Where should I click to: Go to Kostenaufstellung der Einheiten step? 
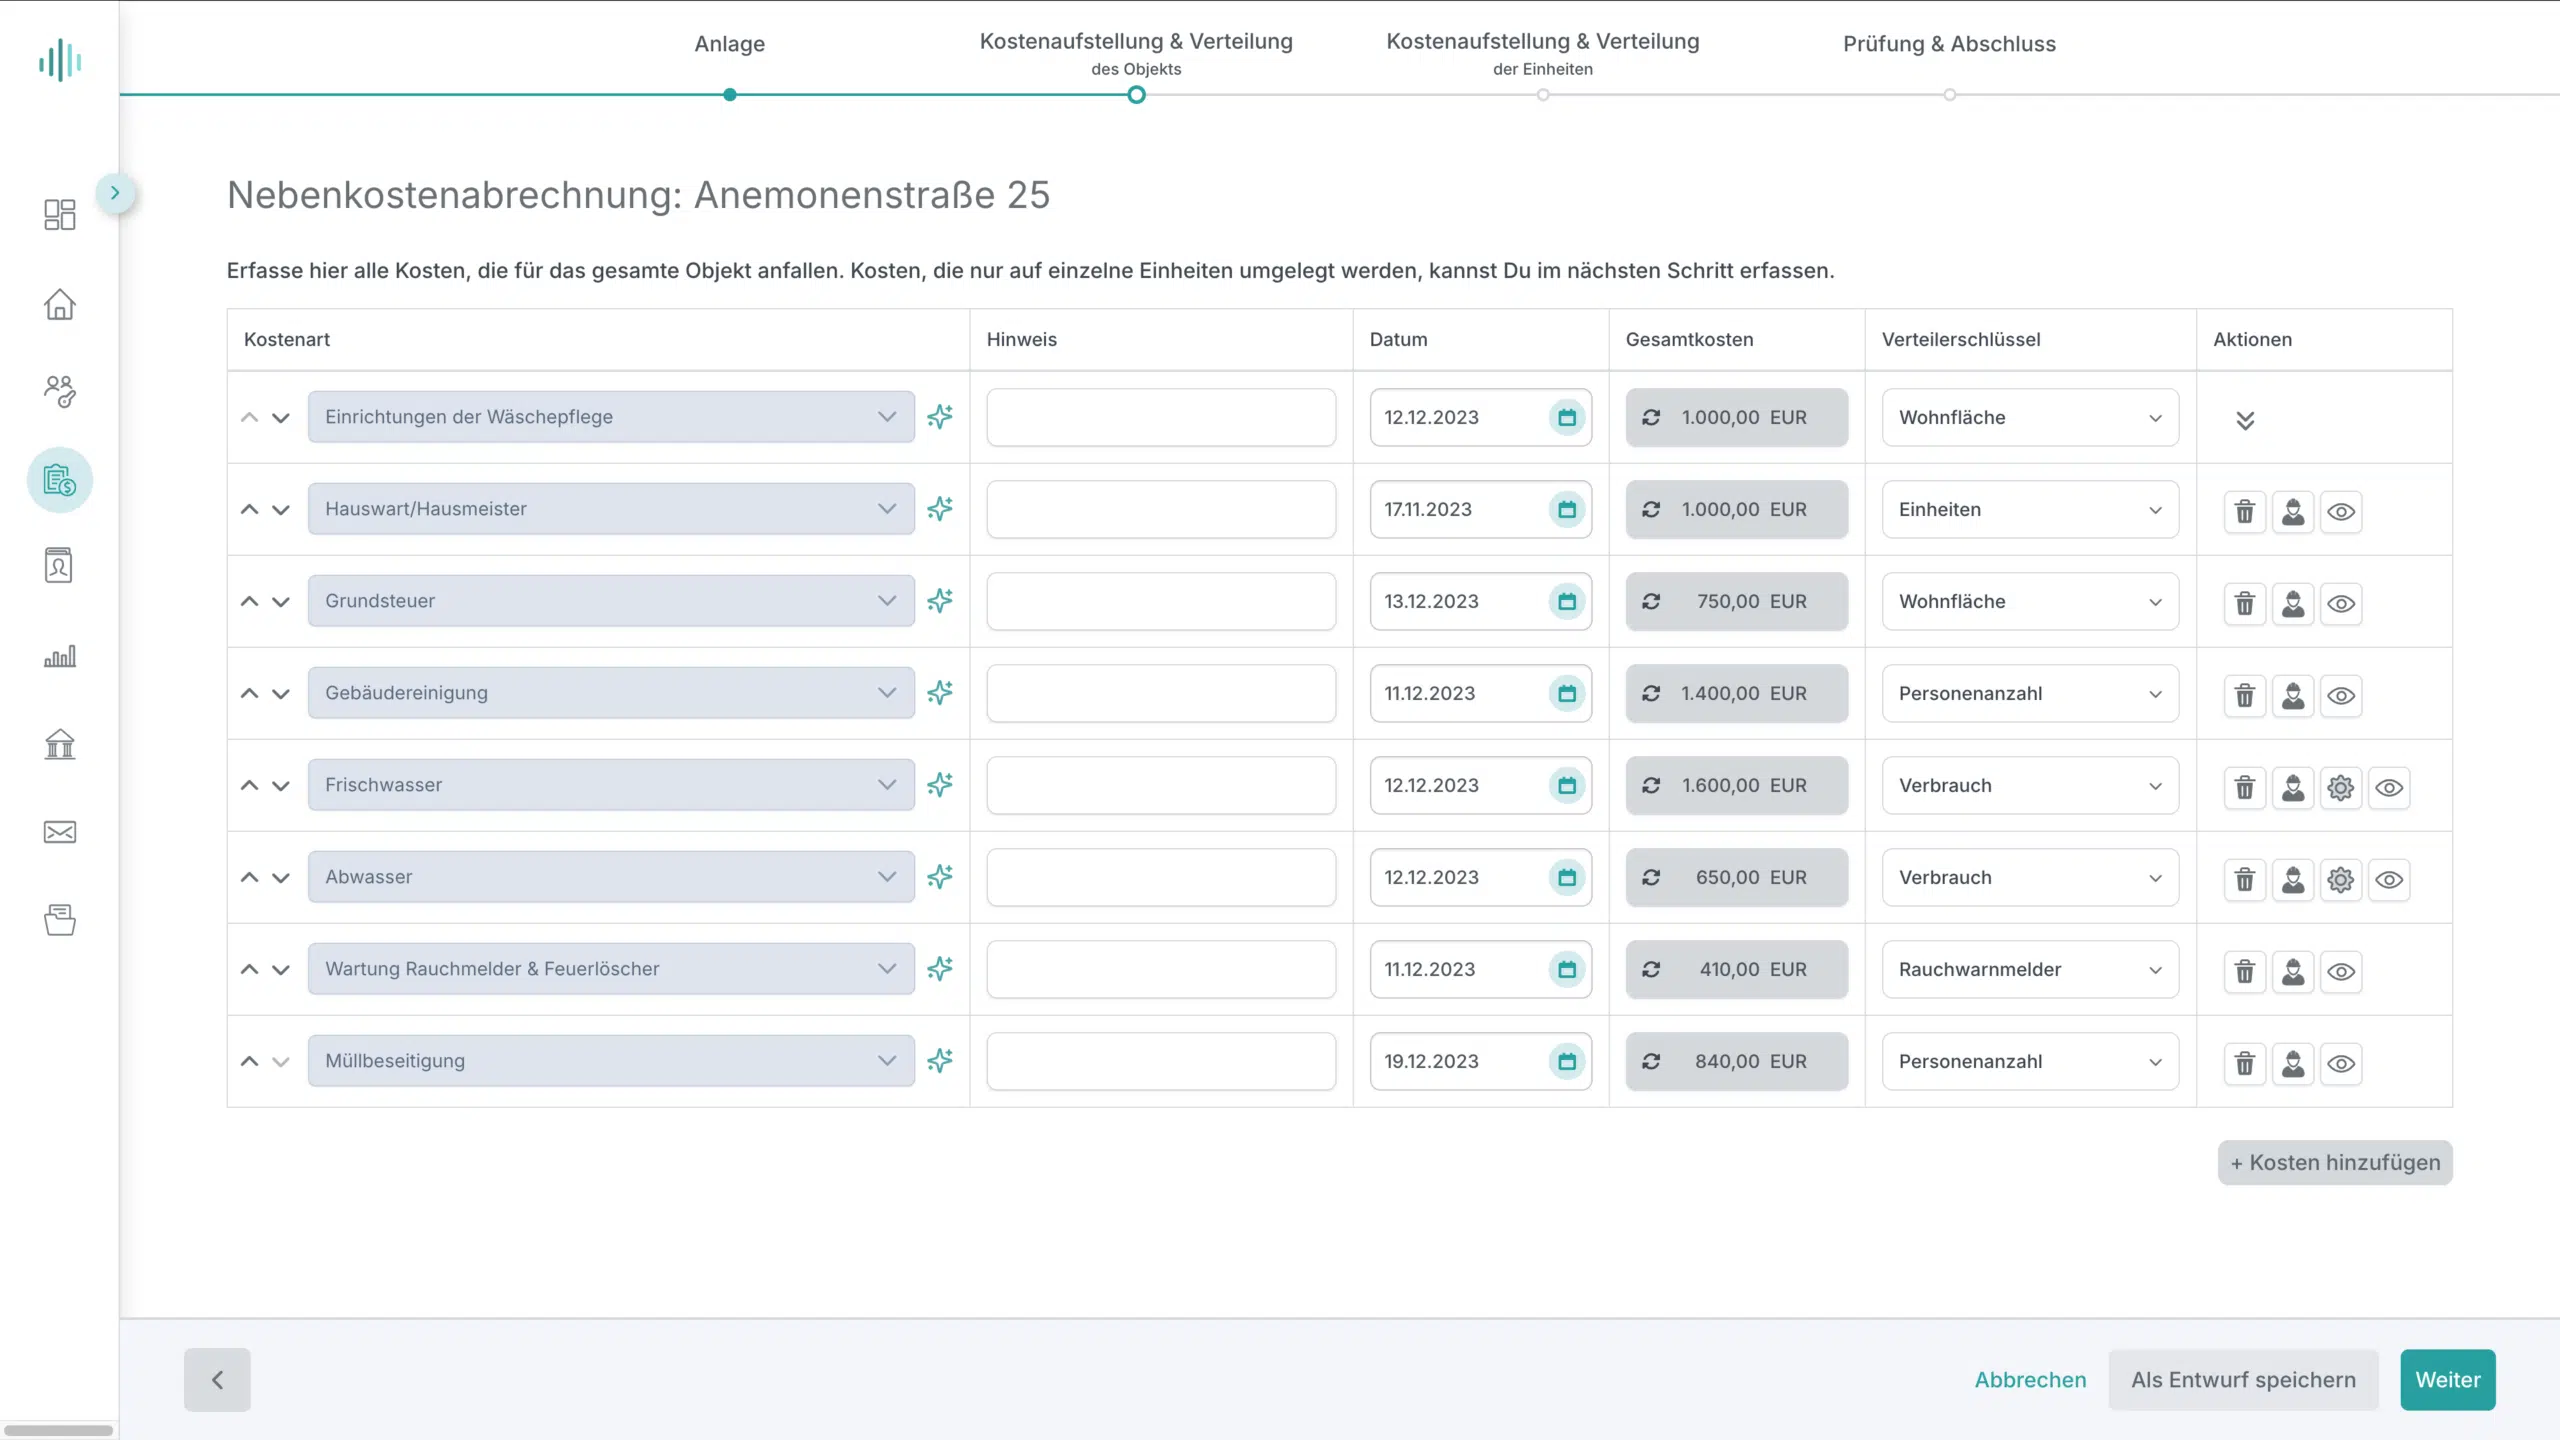click(1543, 53)
